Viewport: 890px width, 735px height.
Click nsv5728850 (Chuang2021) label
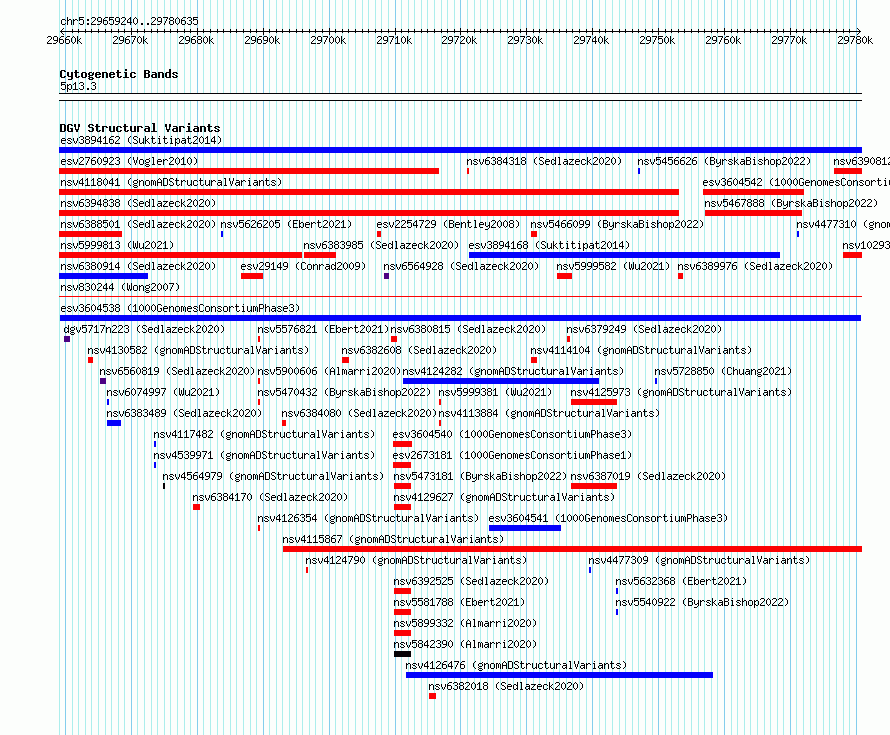[723, 371]
